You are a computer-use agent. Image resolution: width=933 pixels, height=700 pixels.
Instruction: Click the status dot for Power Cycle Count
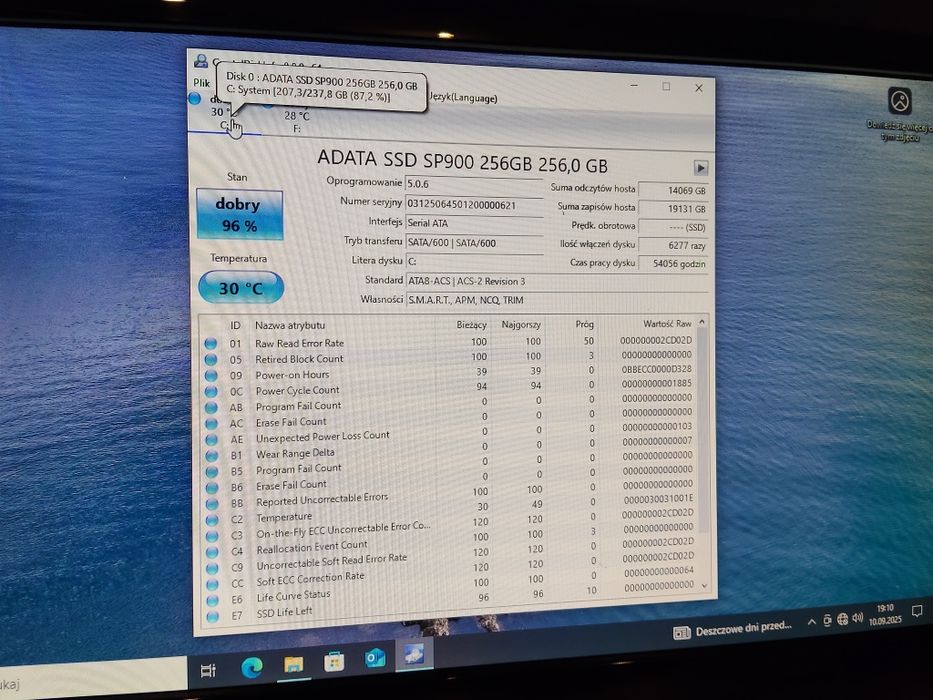click(x=211, y=392)
